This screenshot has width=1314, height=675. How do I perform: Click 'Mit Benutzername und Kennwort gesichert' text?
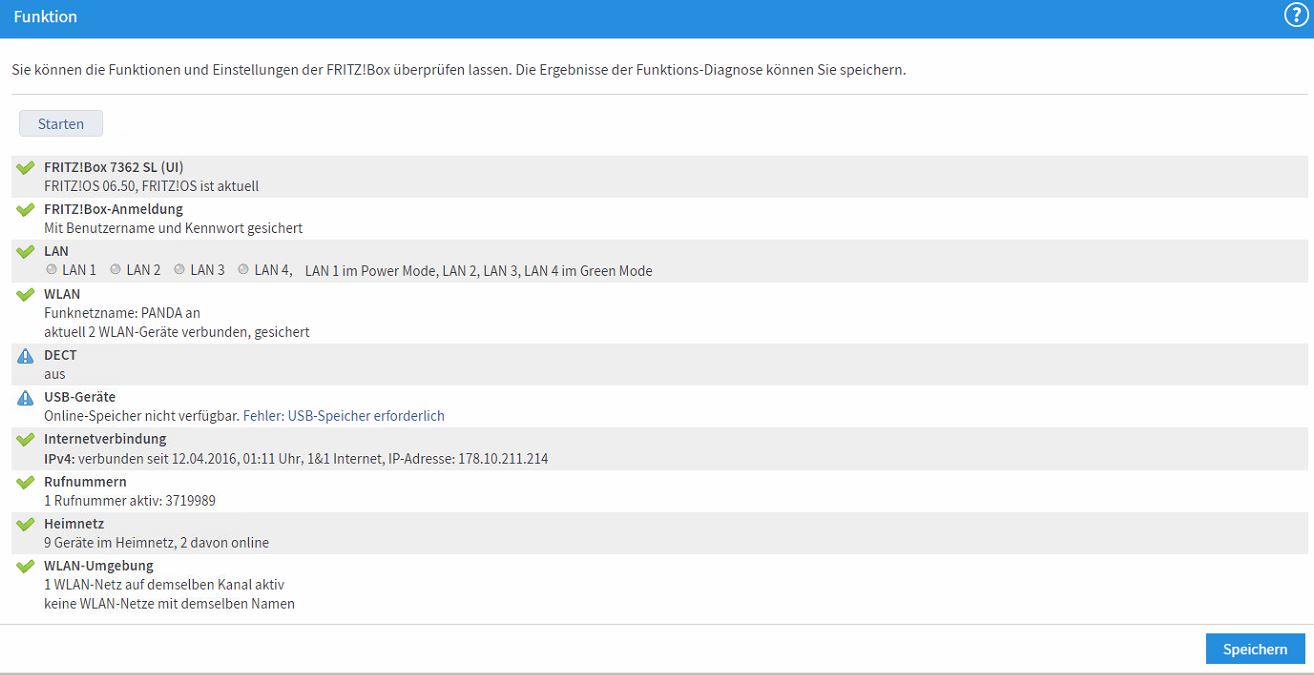173,228
